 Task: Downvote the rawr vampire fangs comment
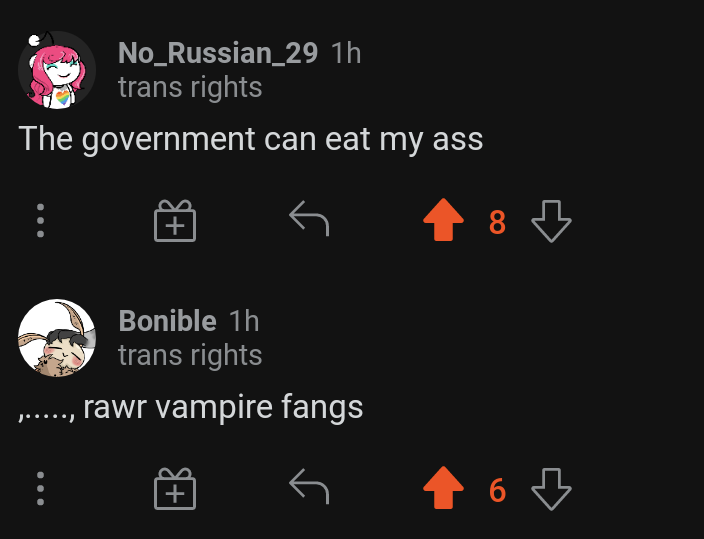pyautogui.click(x=551, y=489)
